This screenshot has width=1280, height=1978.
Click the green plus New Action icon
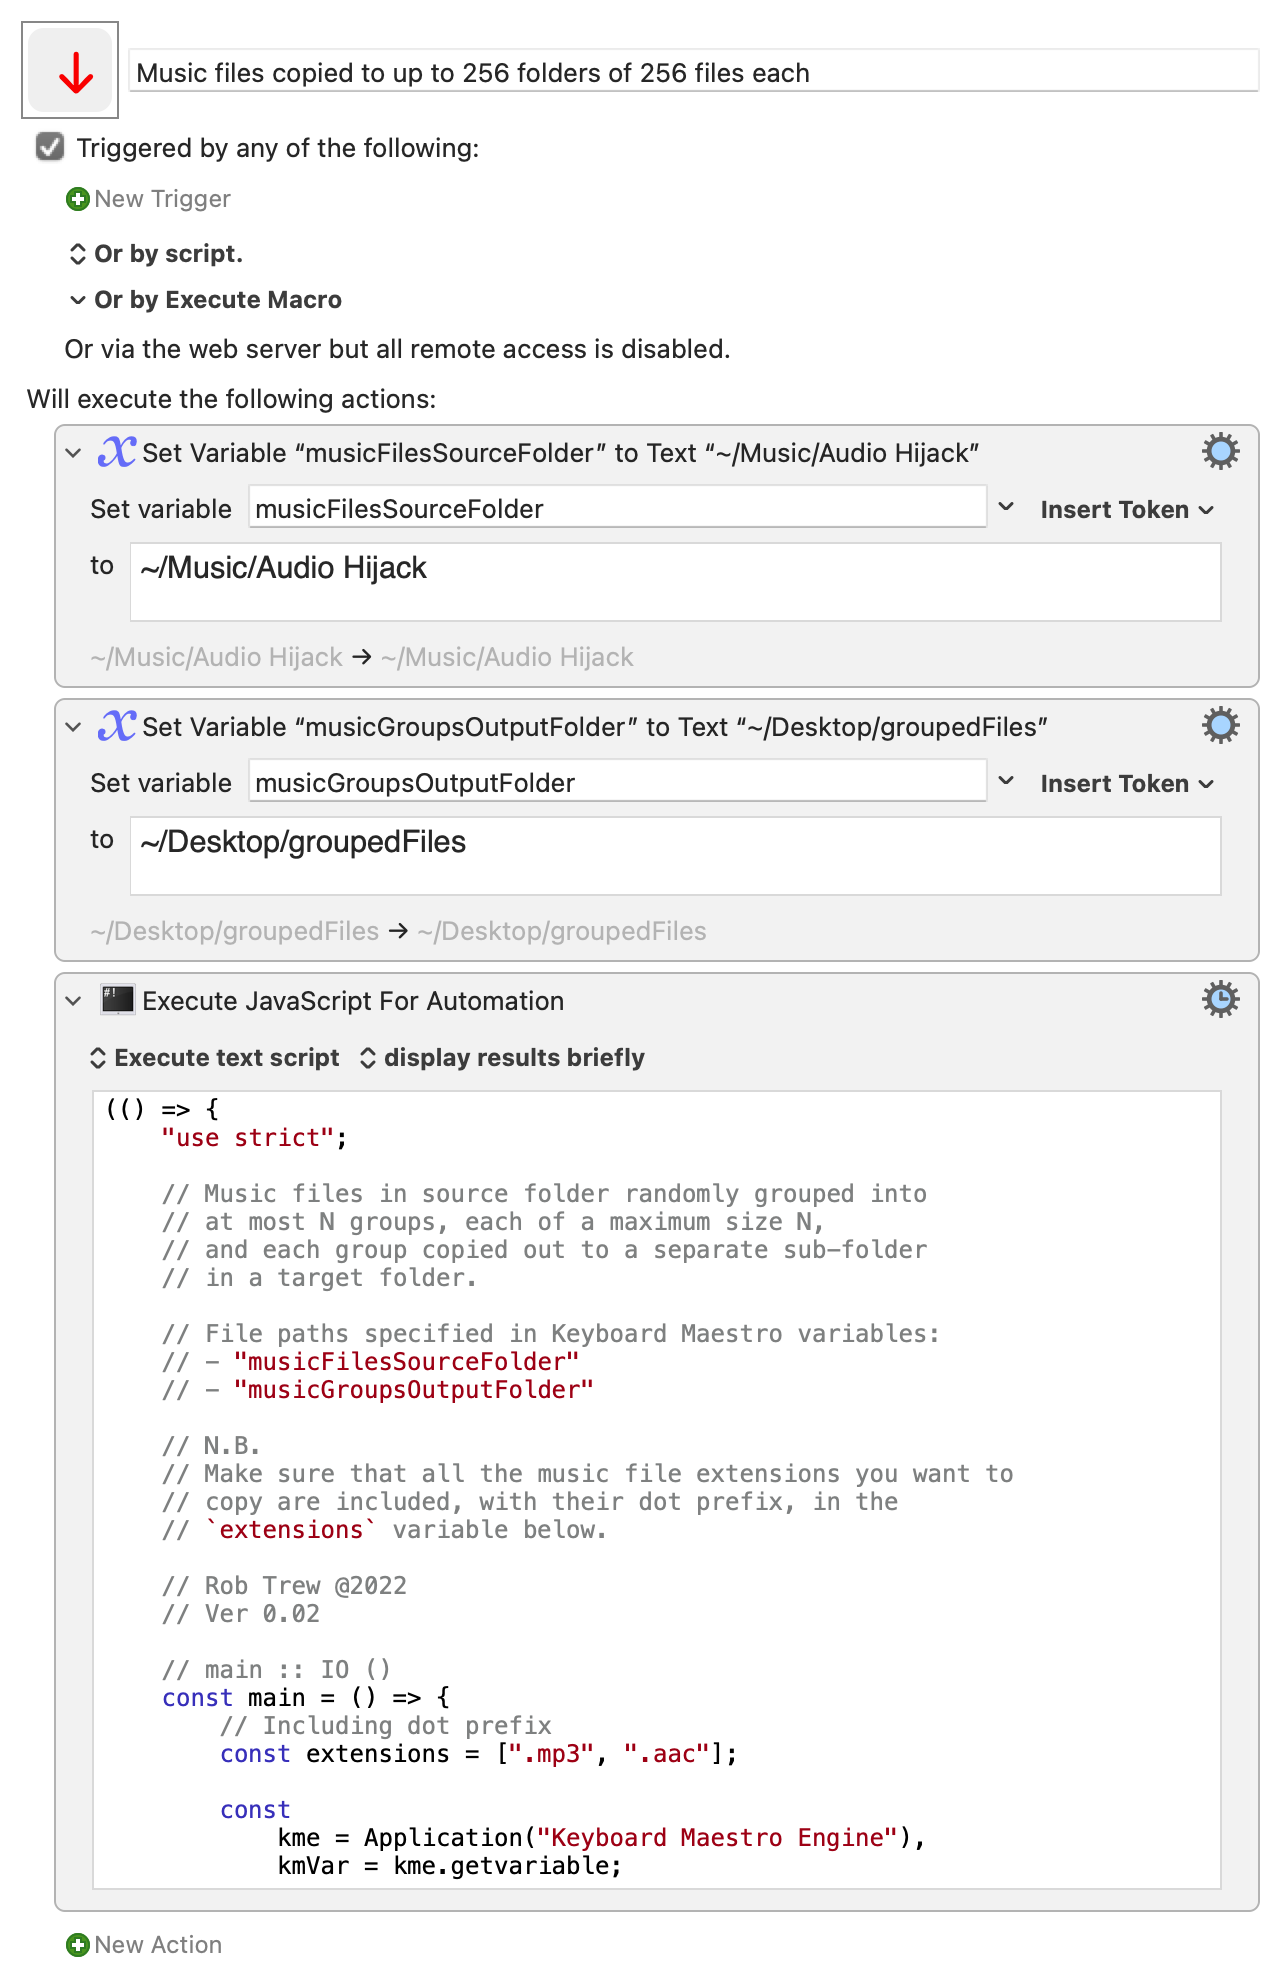[77, 1945]
